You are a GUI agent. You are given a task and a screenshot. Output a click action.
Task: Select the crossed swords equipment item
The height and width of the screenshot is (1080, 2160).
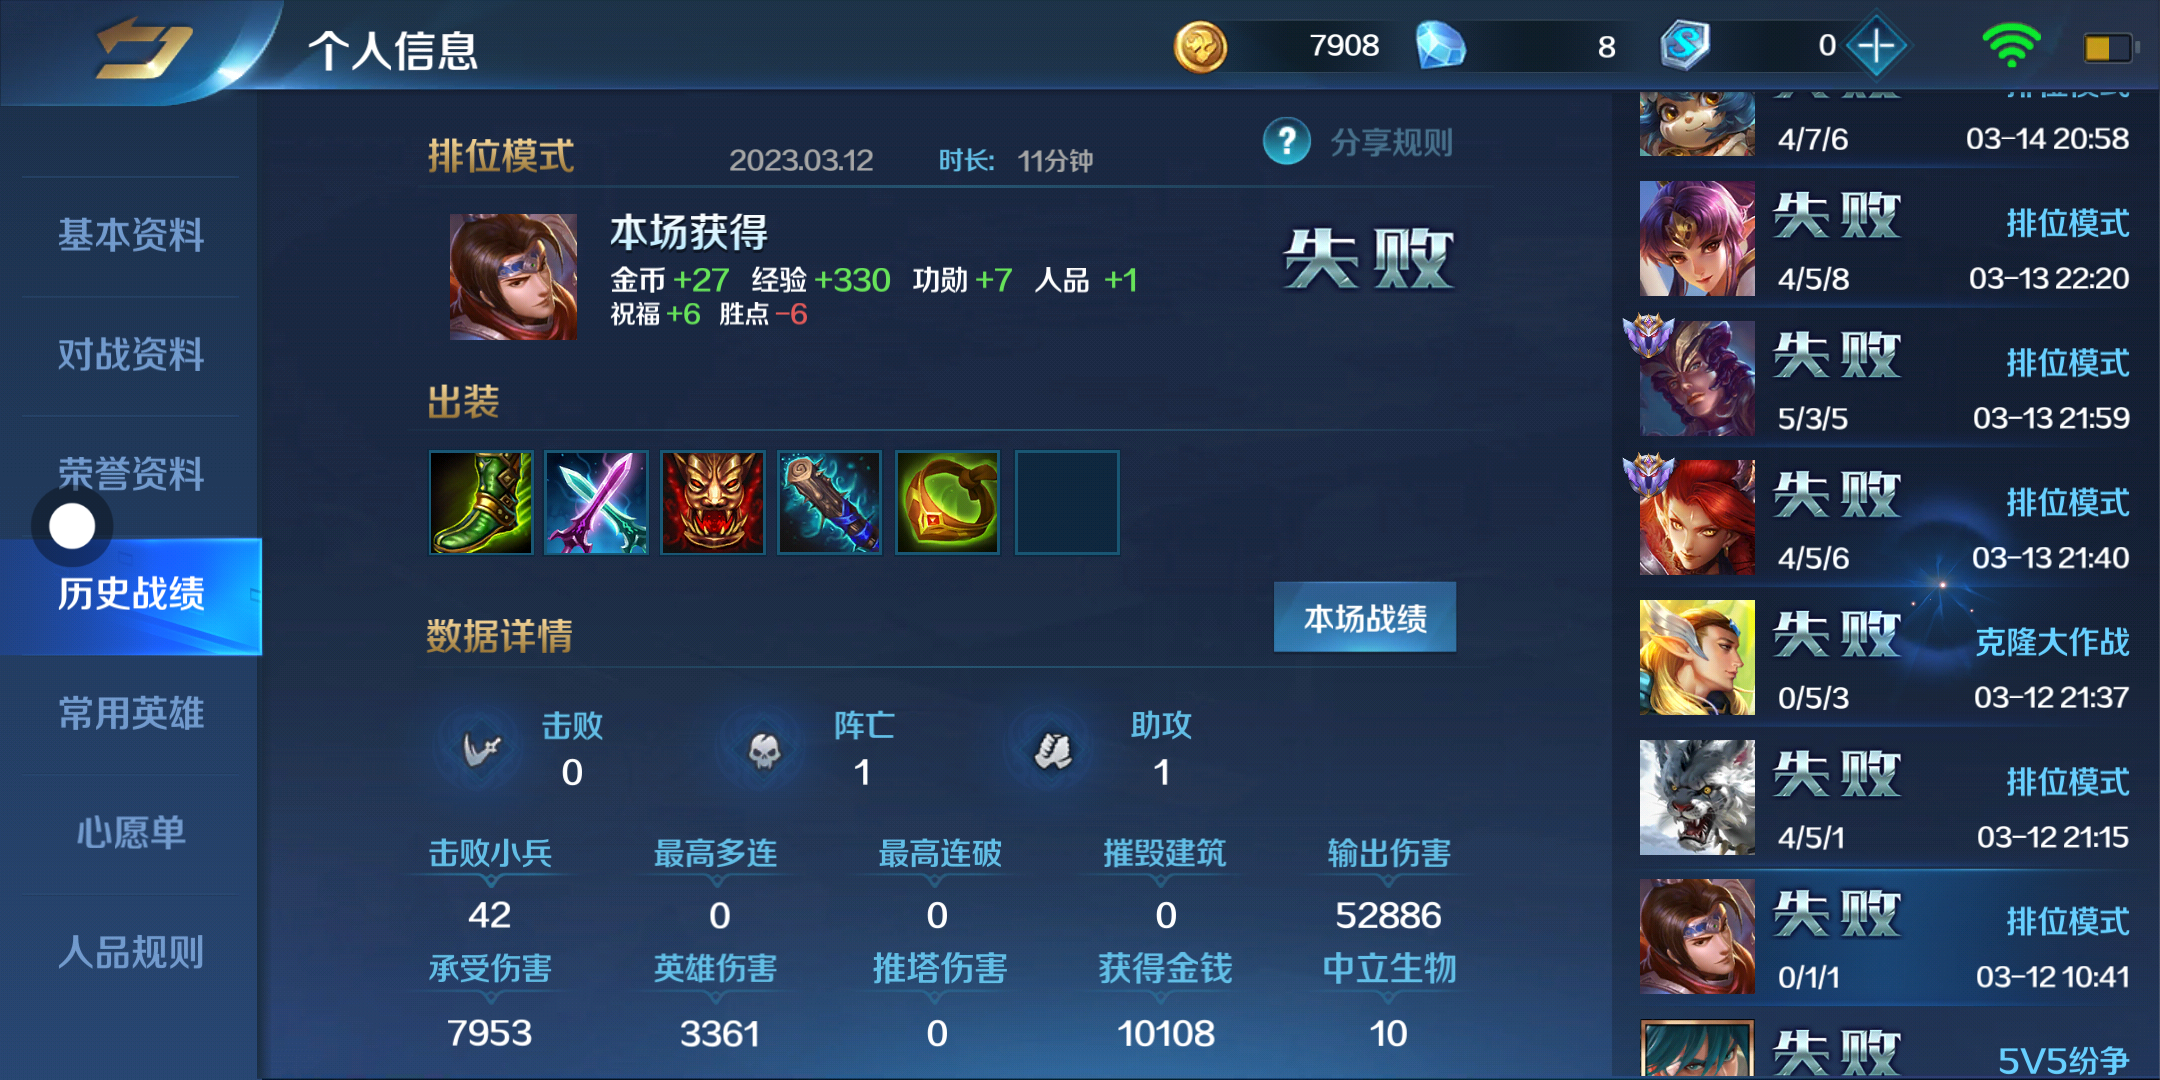597,502
